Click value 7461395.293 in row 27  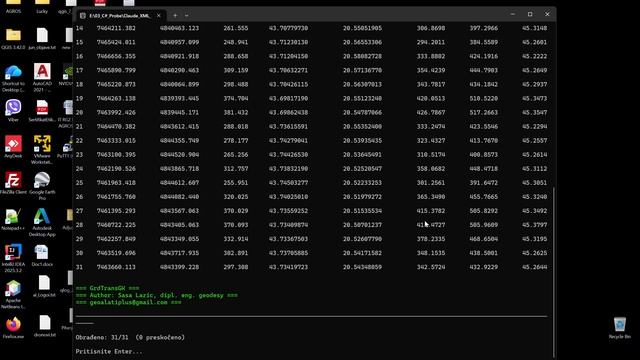[116, 211]
